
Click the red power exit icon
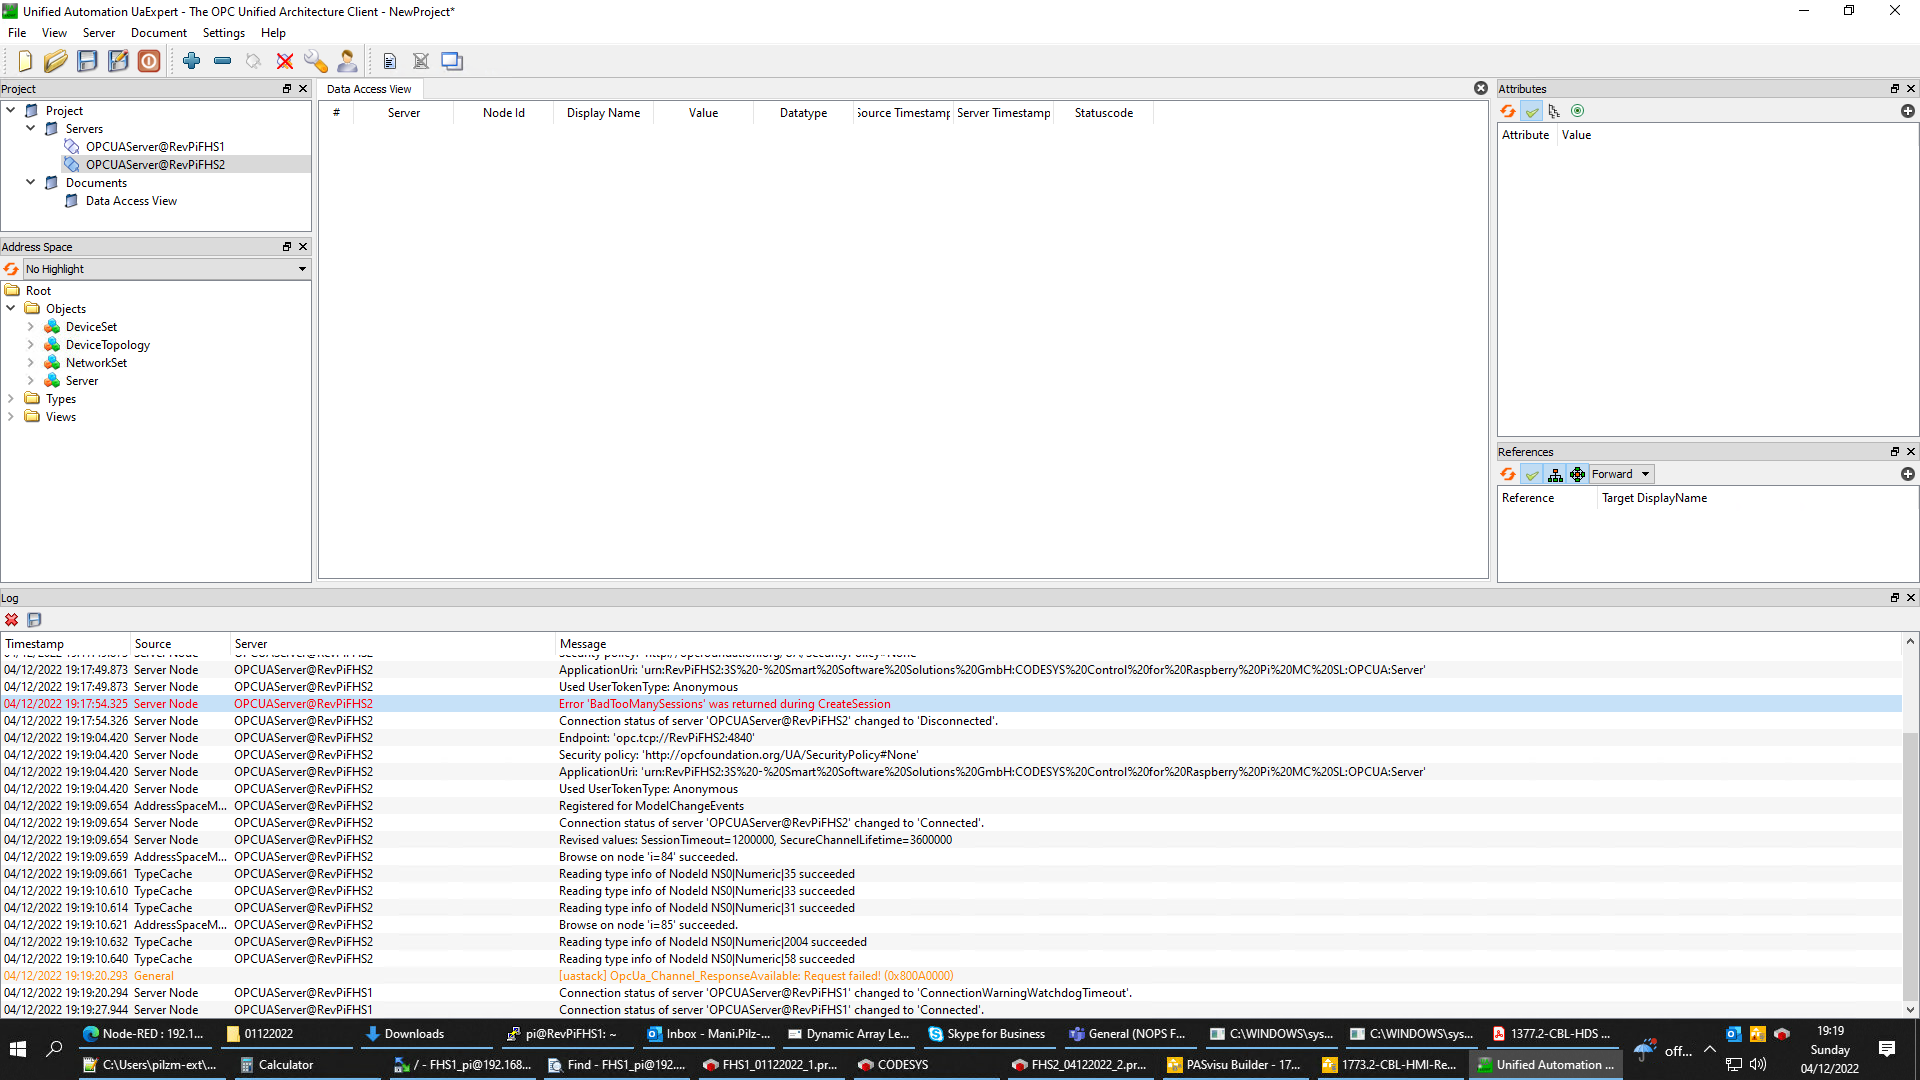(x=149, y=61)
